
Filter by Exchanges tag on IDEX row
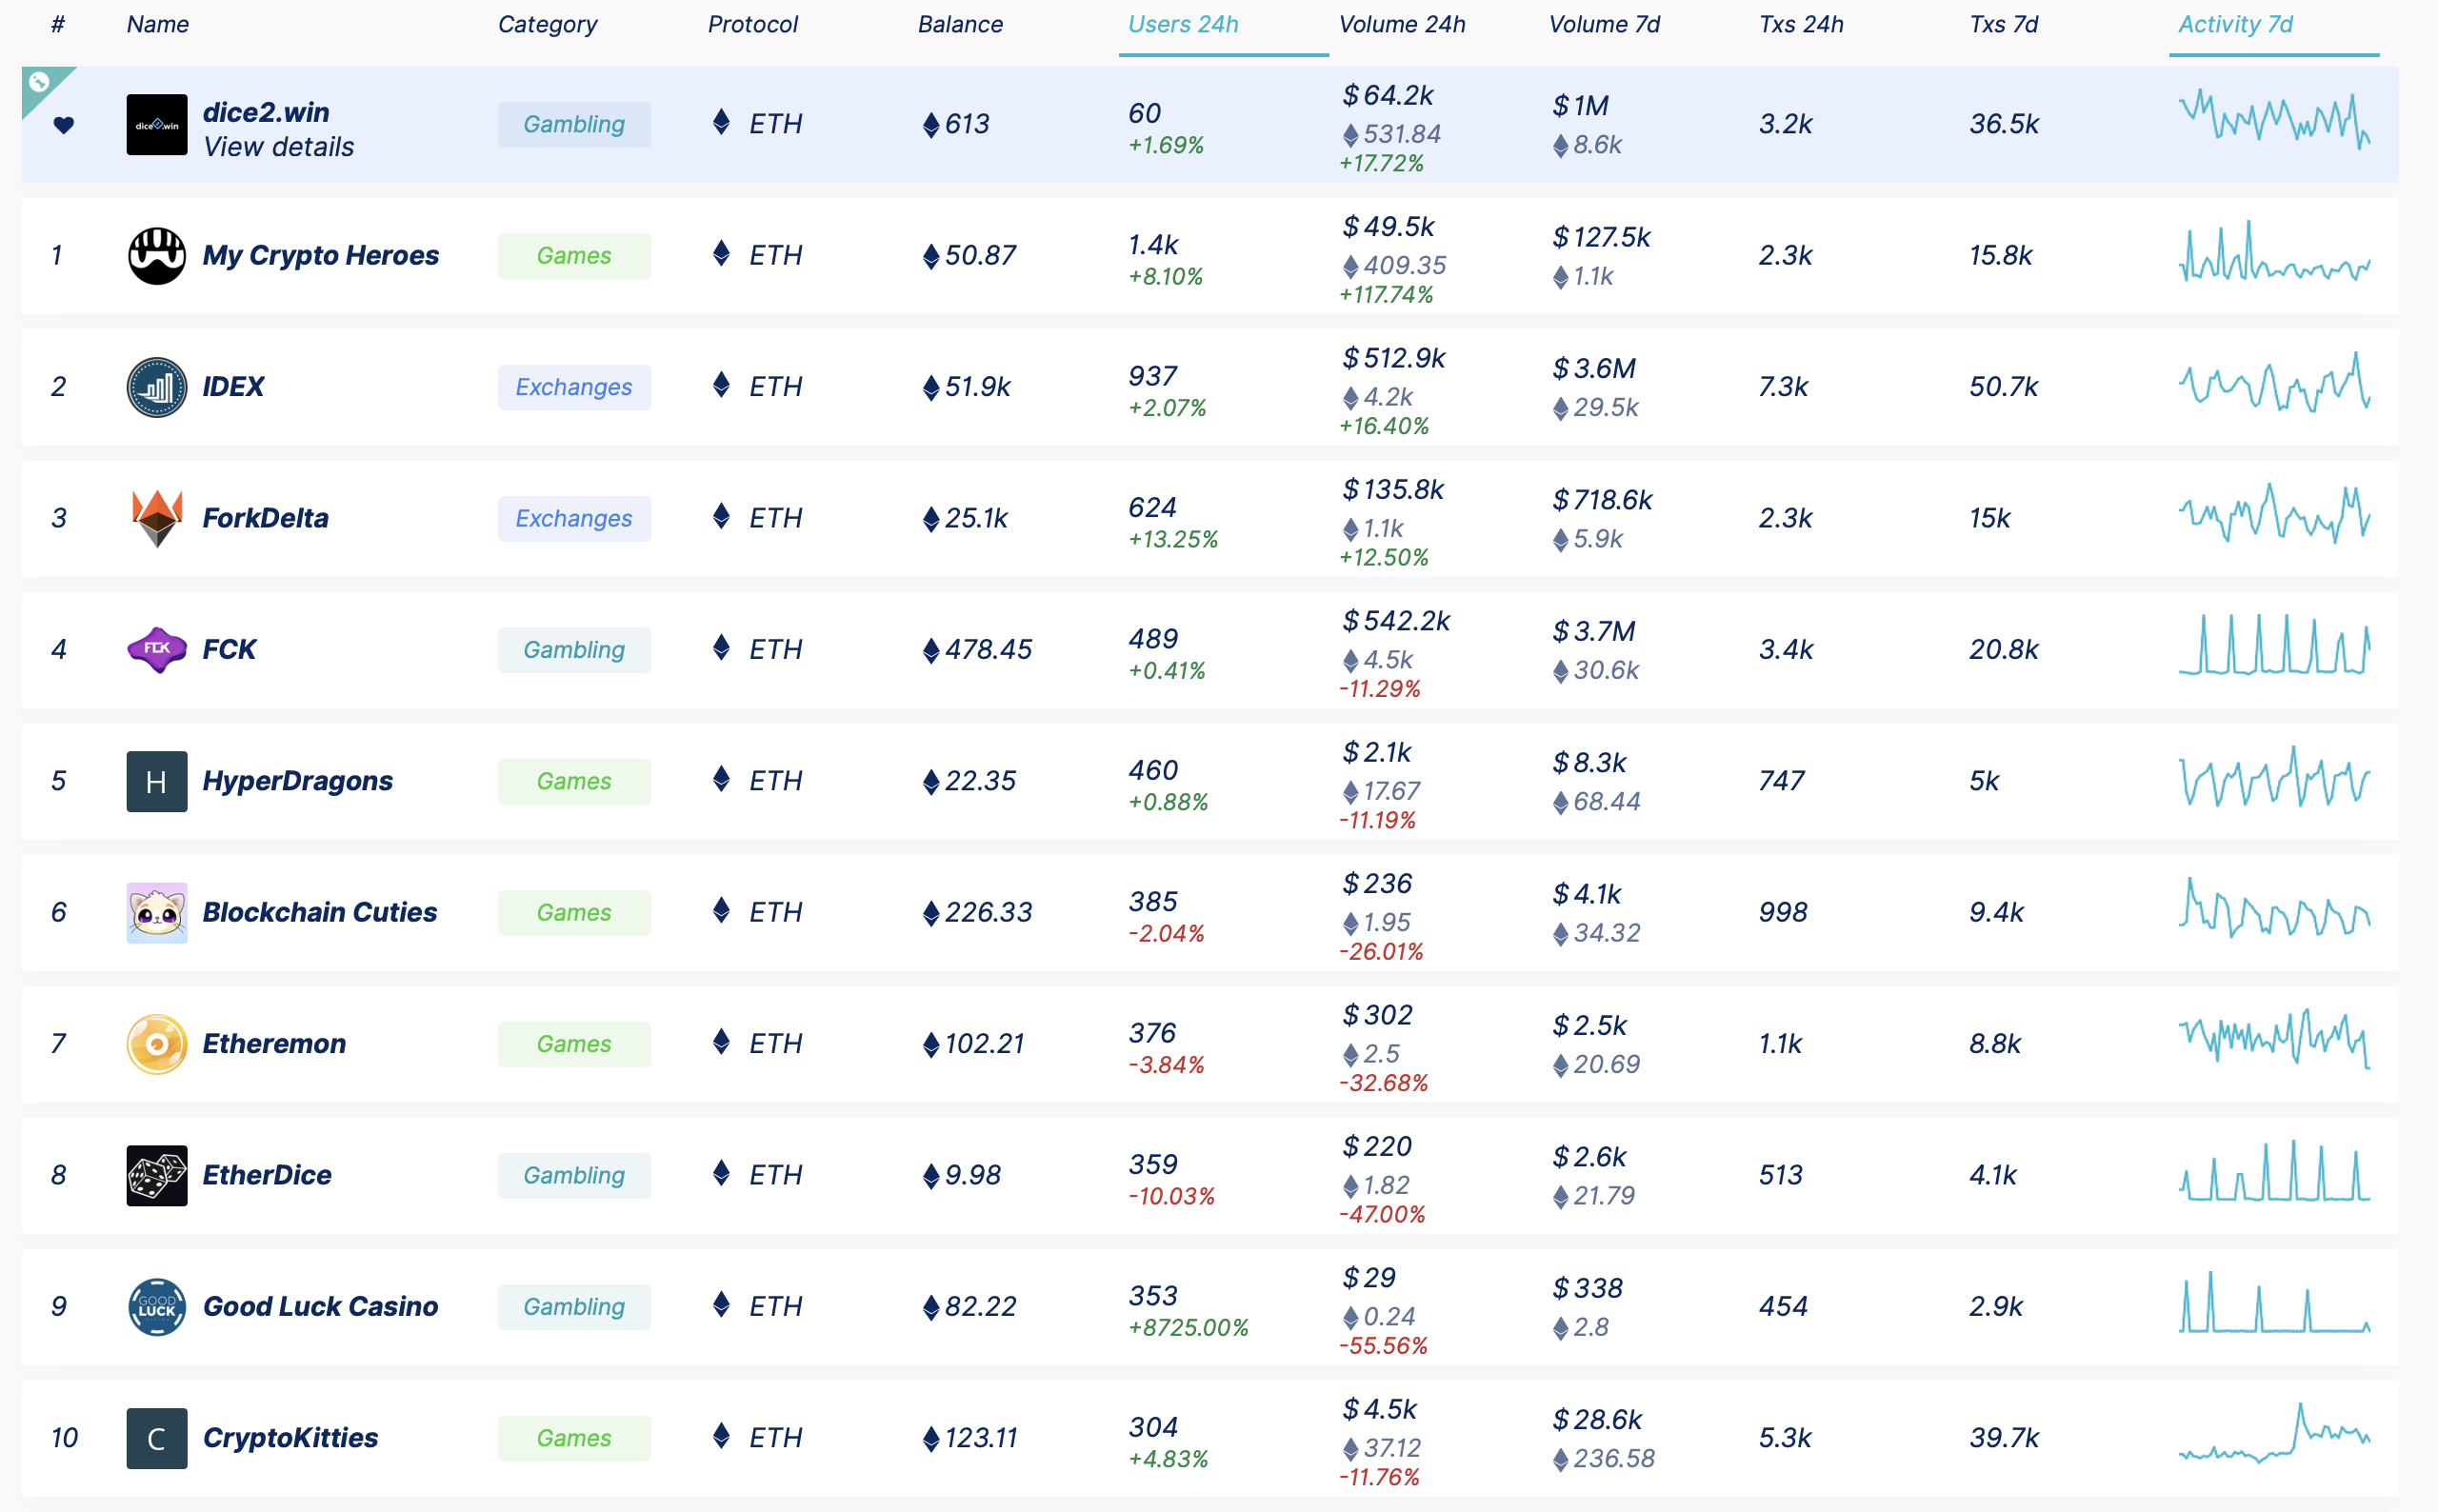point(574,387)
